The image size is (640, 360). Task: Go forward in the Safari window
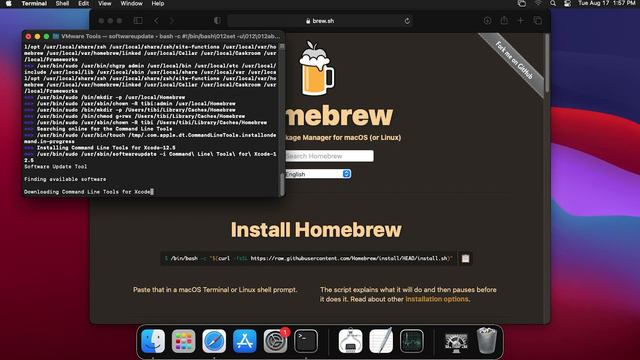tap(172, 20)
